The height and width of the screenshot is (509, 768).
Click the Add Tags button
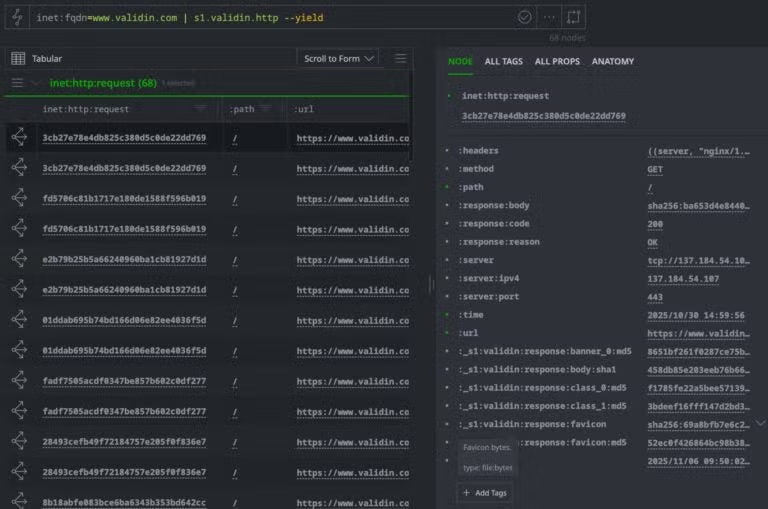pyautogui.click(x=485, y=493)
